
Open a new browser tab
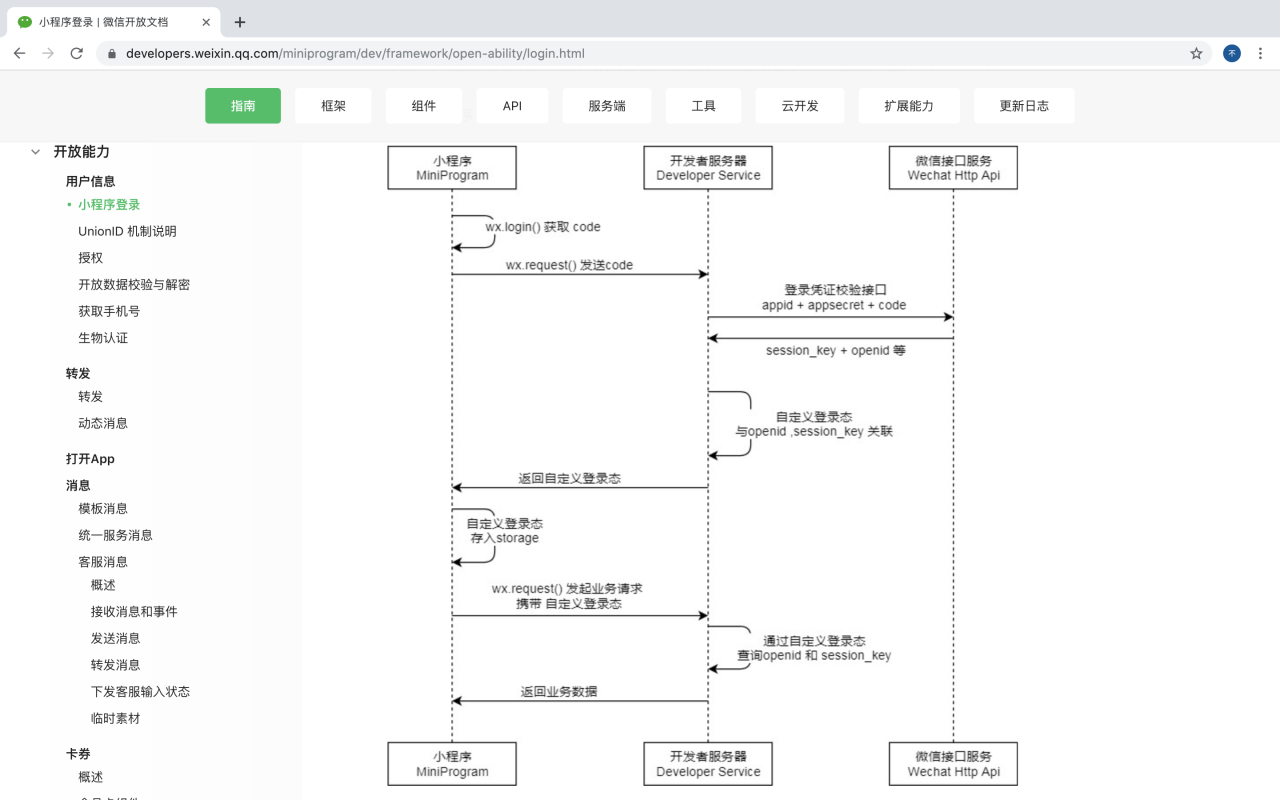(x=239, y=22)
